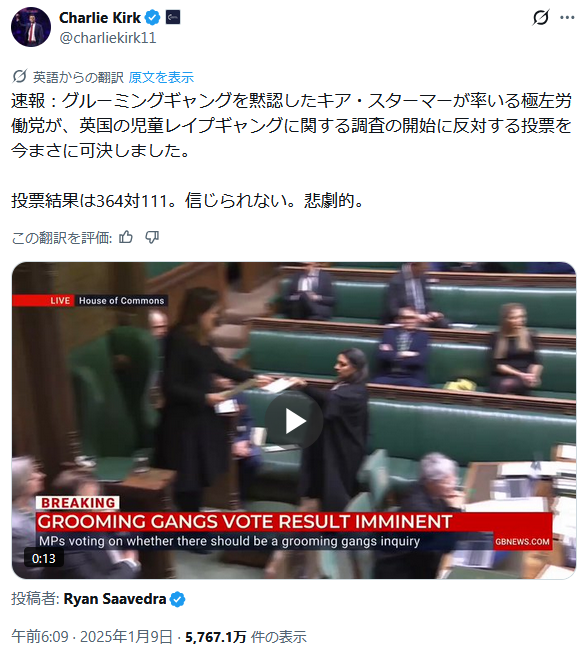Click the affiliation badge beside Charlie Kirk's name

173,17
